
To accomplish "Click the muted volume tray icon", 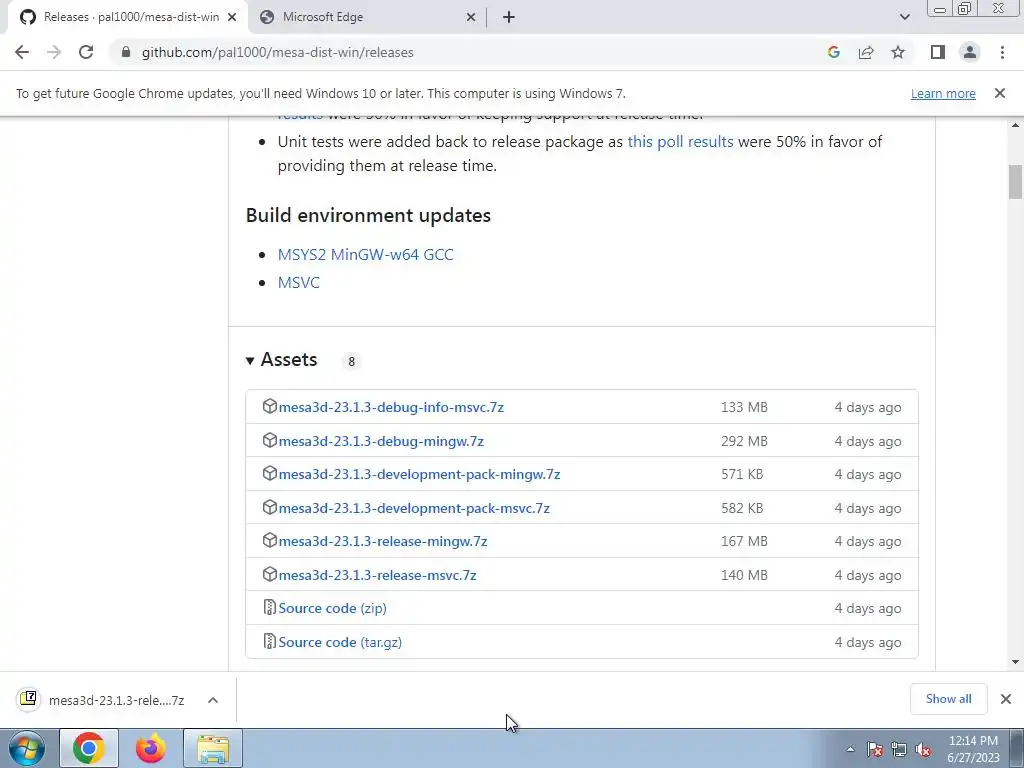I will tap(923, 750).
